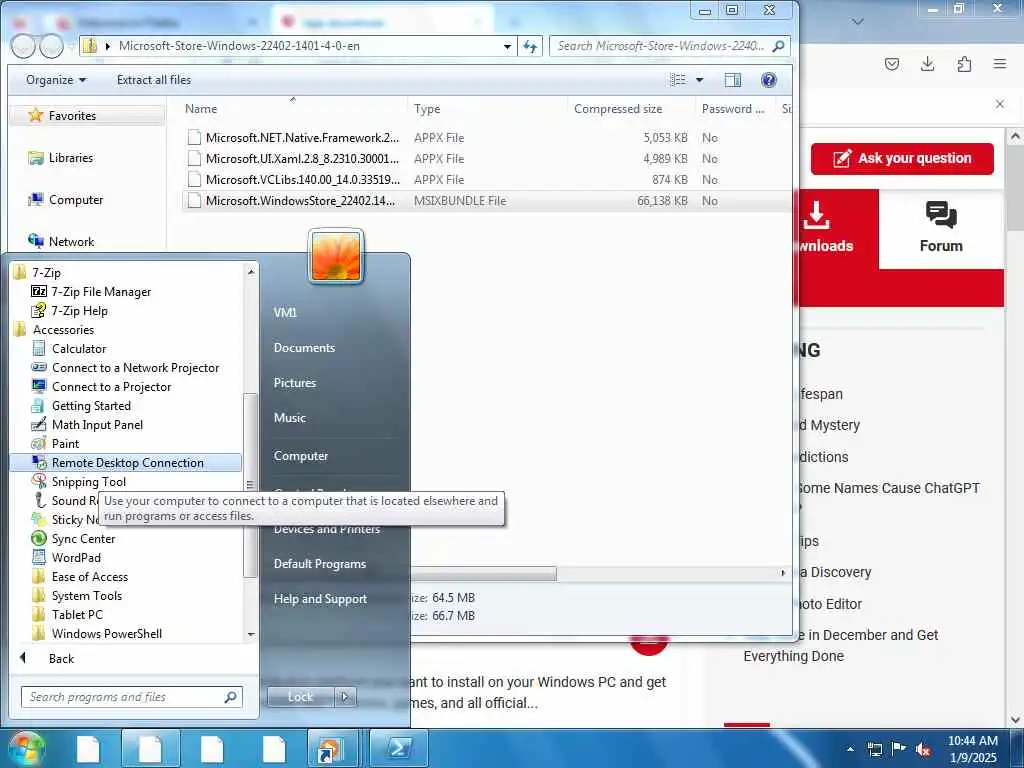Launch Calculator from Accessories

point(79,349)
